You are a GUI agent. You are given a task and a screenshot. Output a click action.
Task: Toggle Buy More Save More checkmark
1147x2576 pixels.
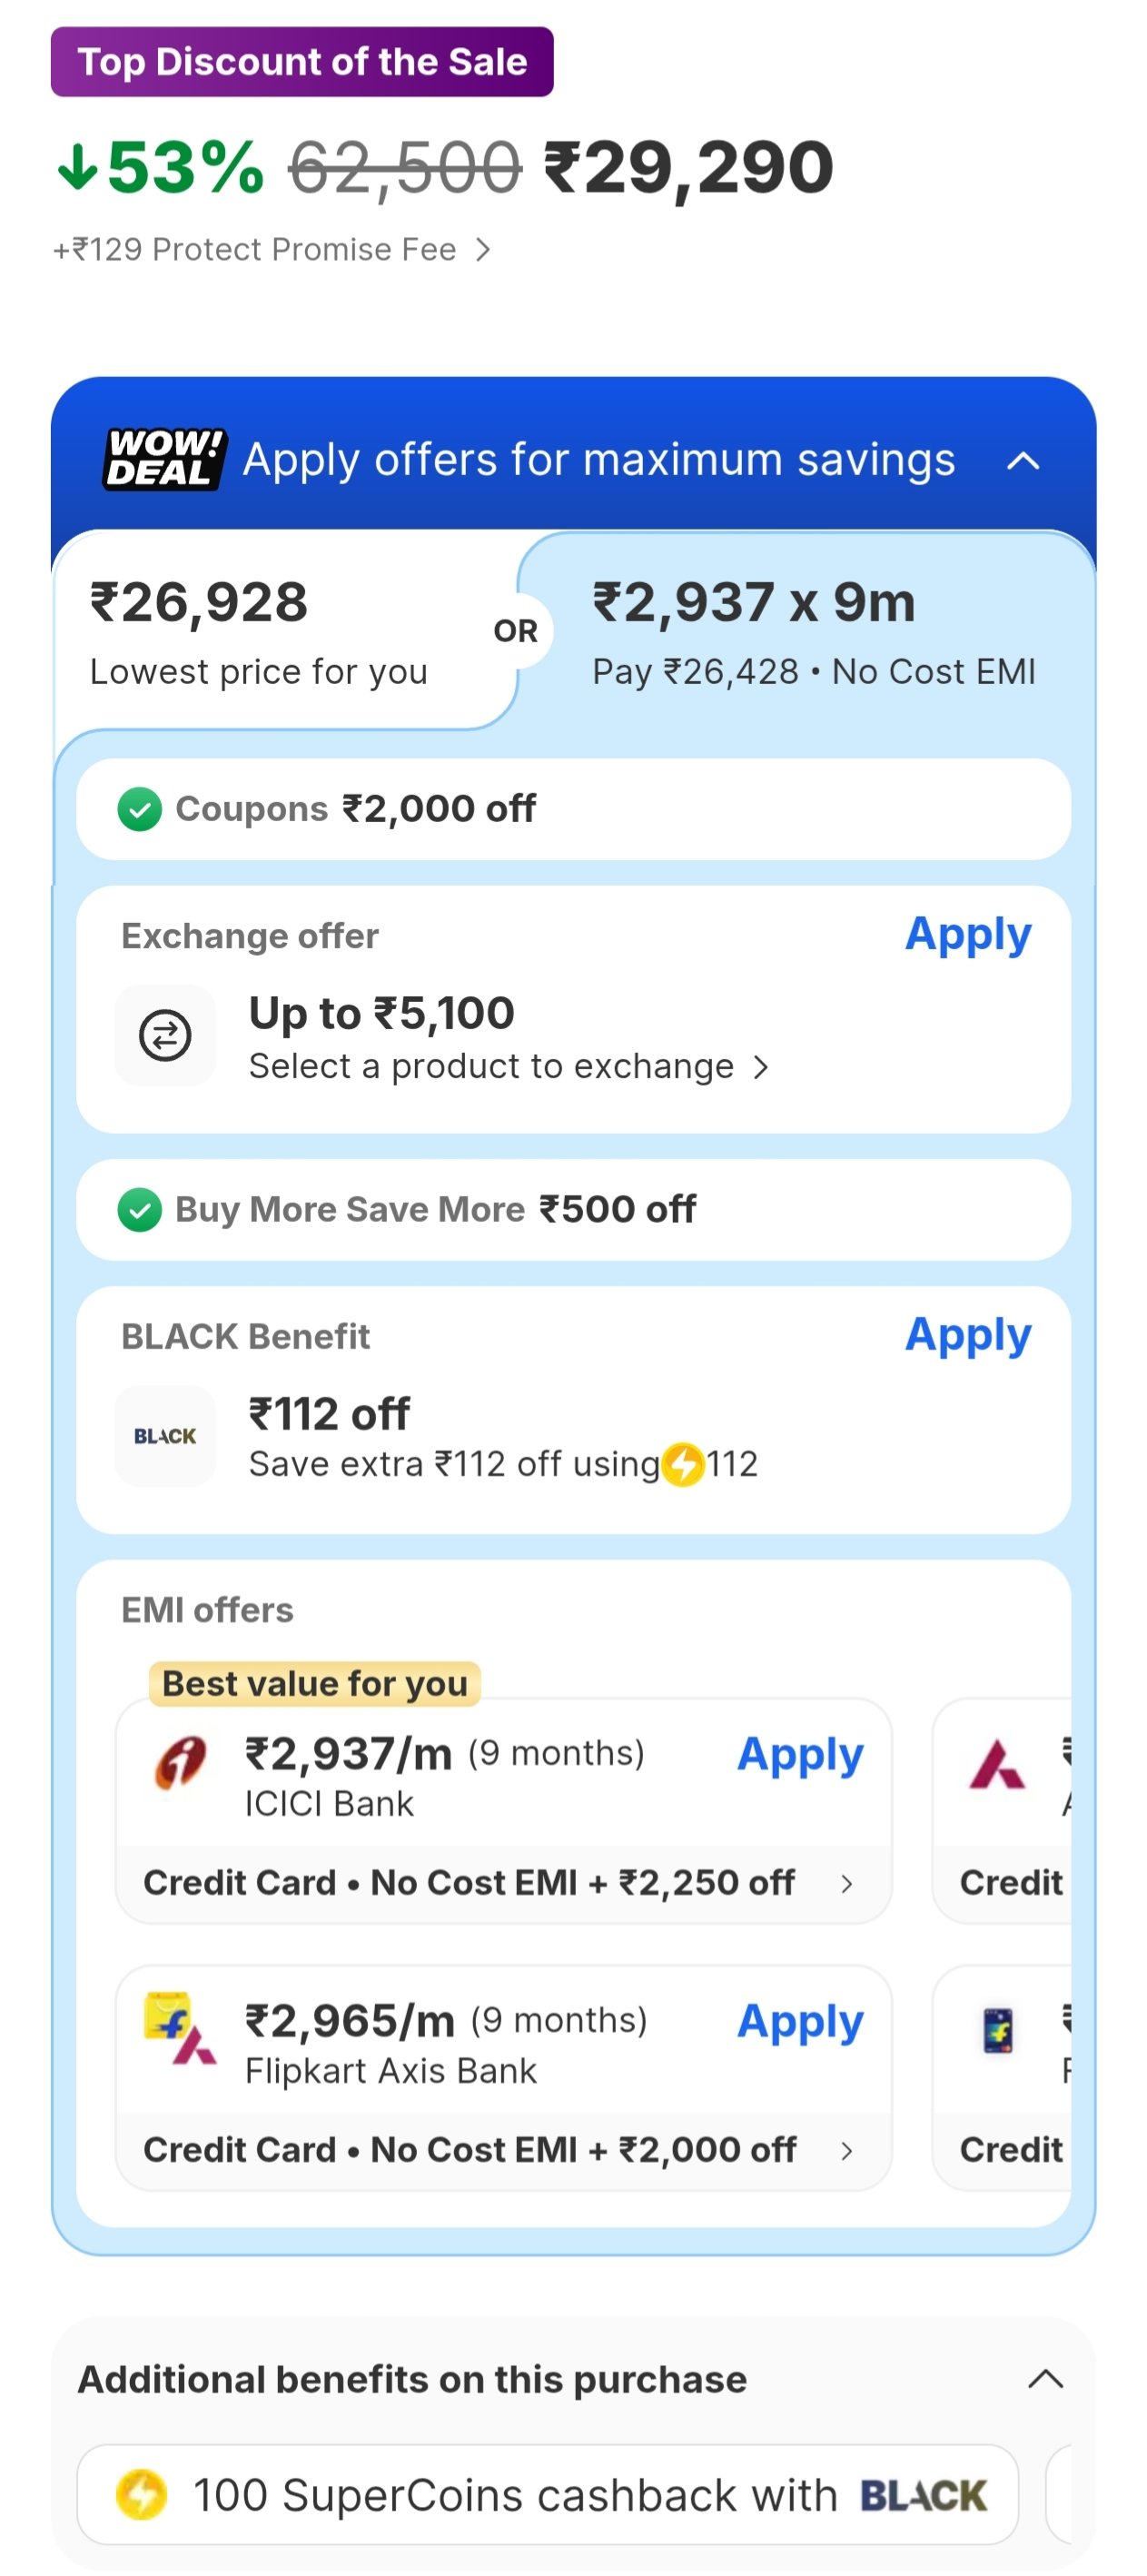[x=140, y=1210]
